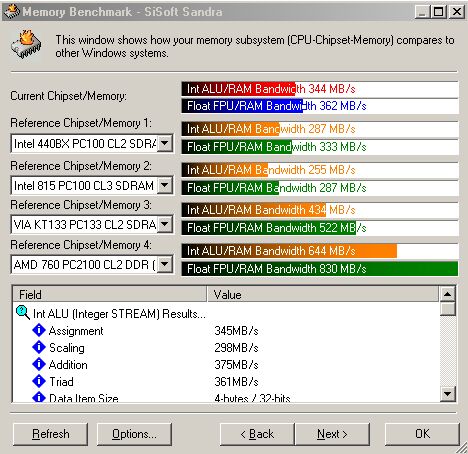Click the Float FPU 333 MB/s bar

pyautogui.click(x=320, y=147)
